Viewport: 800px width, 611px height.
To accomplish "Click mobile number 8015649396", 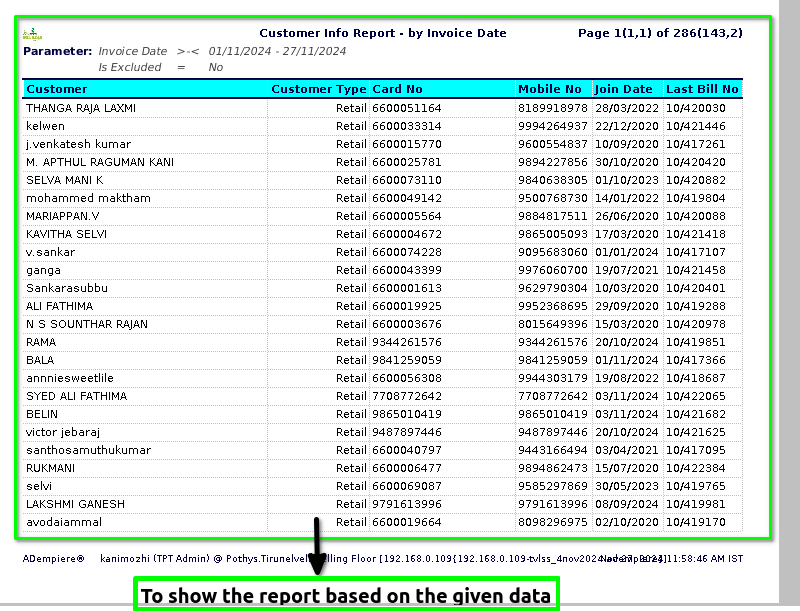I will (x=553, y=324).
